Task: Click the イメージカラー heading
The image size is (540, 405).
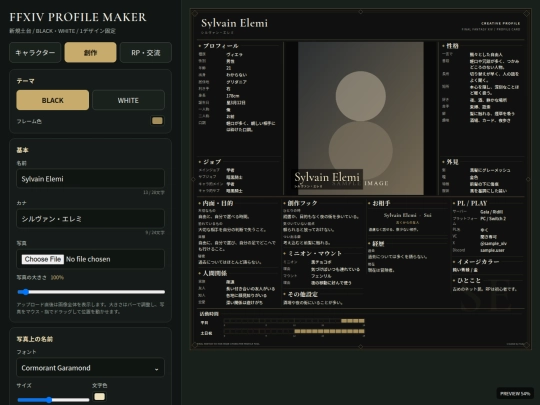Action: (478, 262)
